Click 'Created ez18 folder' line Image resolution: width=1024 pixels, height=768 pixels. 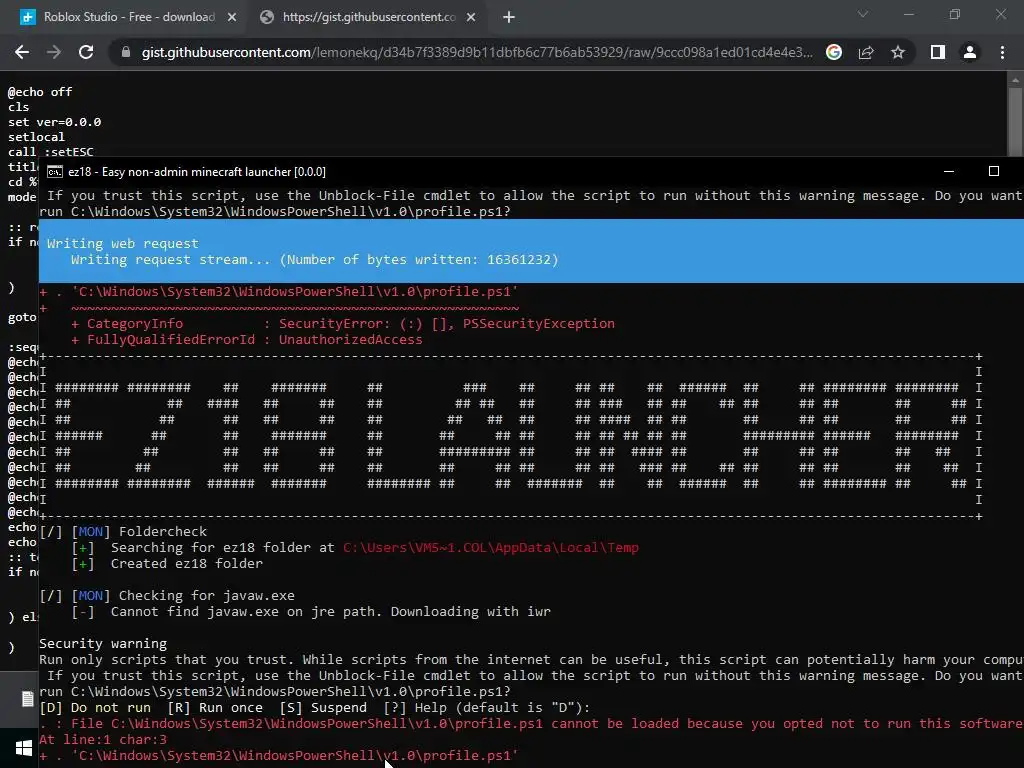click(x=167, y=564)
